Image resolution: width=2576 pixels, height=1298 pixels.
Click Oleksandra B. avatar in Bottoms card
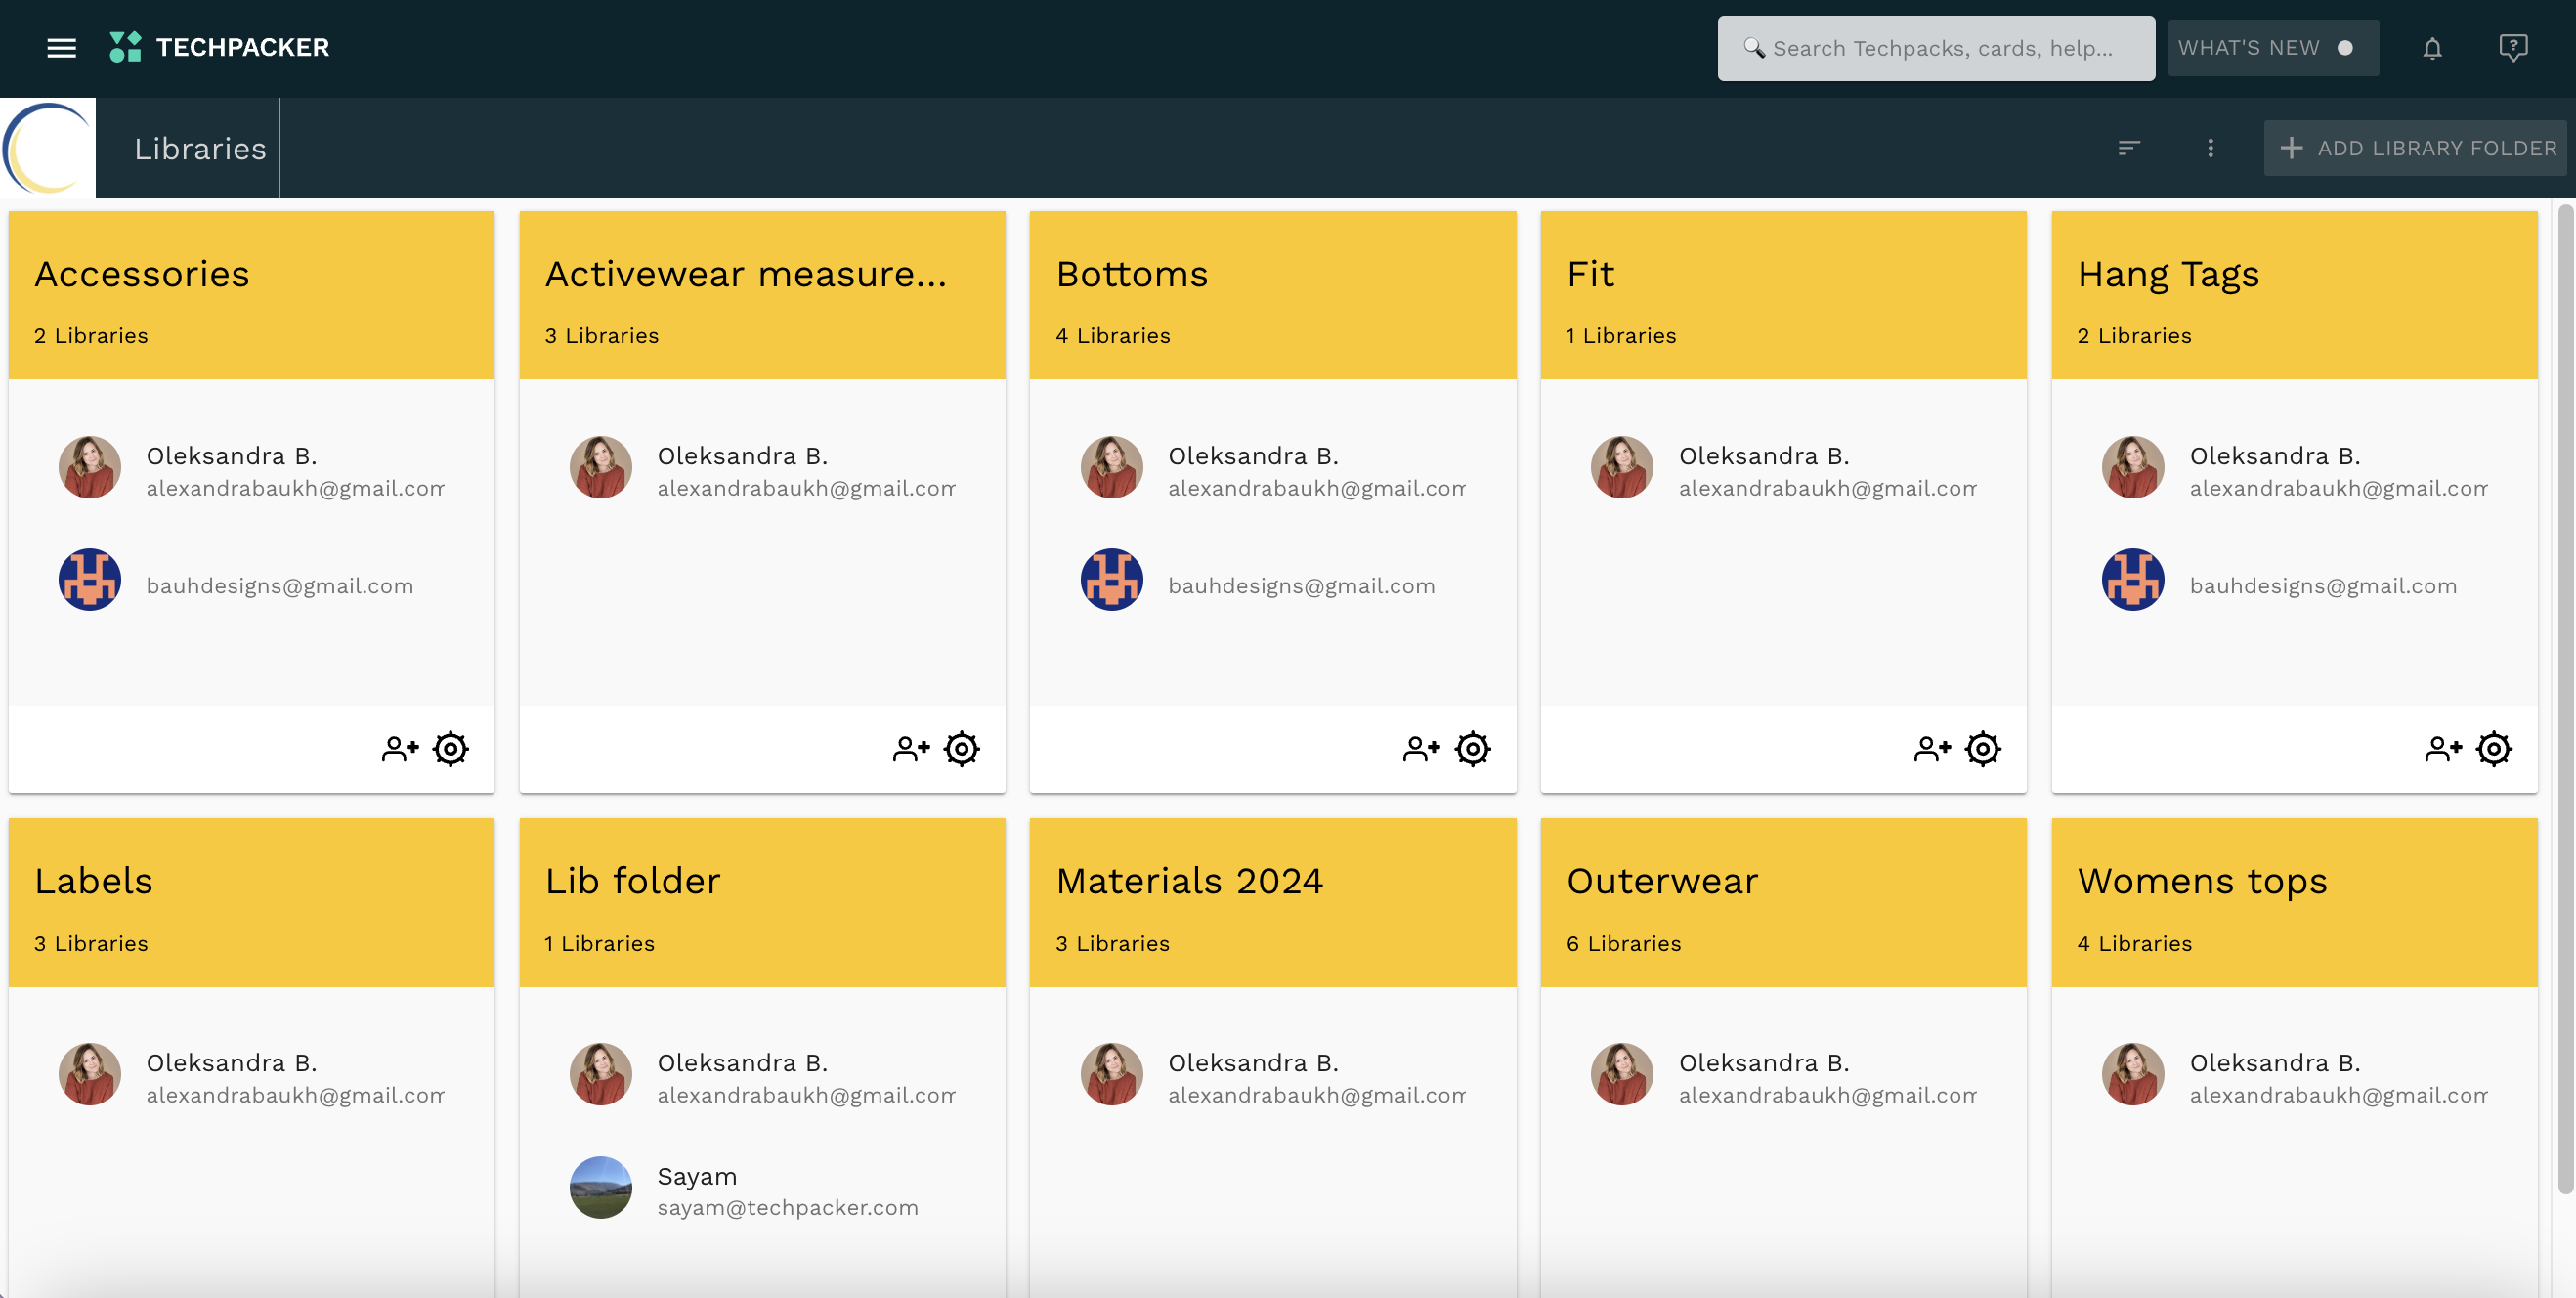tap(1112, 467)
